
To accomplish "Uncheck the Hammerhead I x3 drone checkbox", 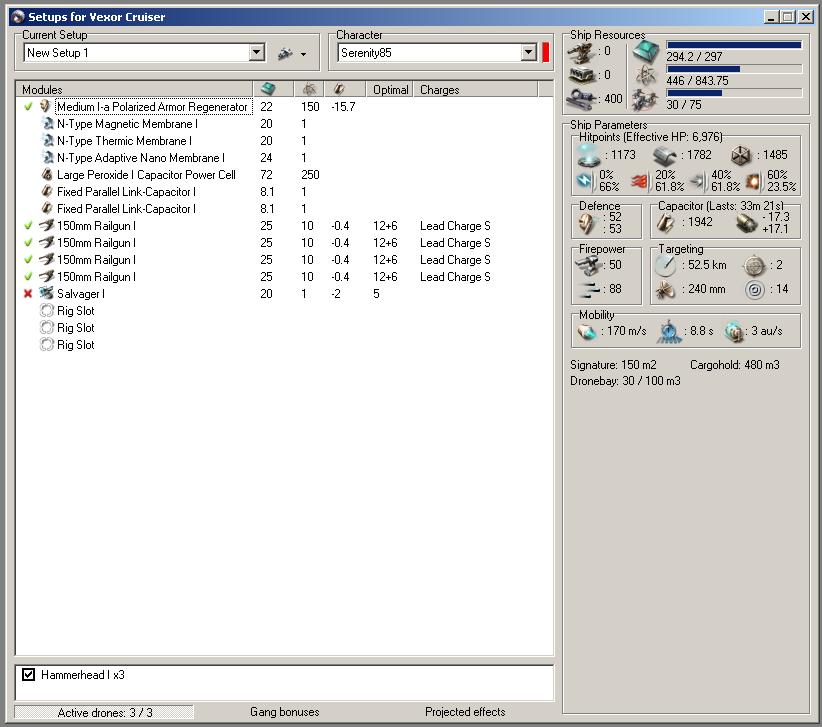I will click(x=29, y=675).
